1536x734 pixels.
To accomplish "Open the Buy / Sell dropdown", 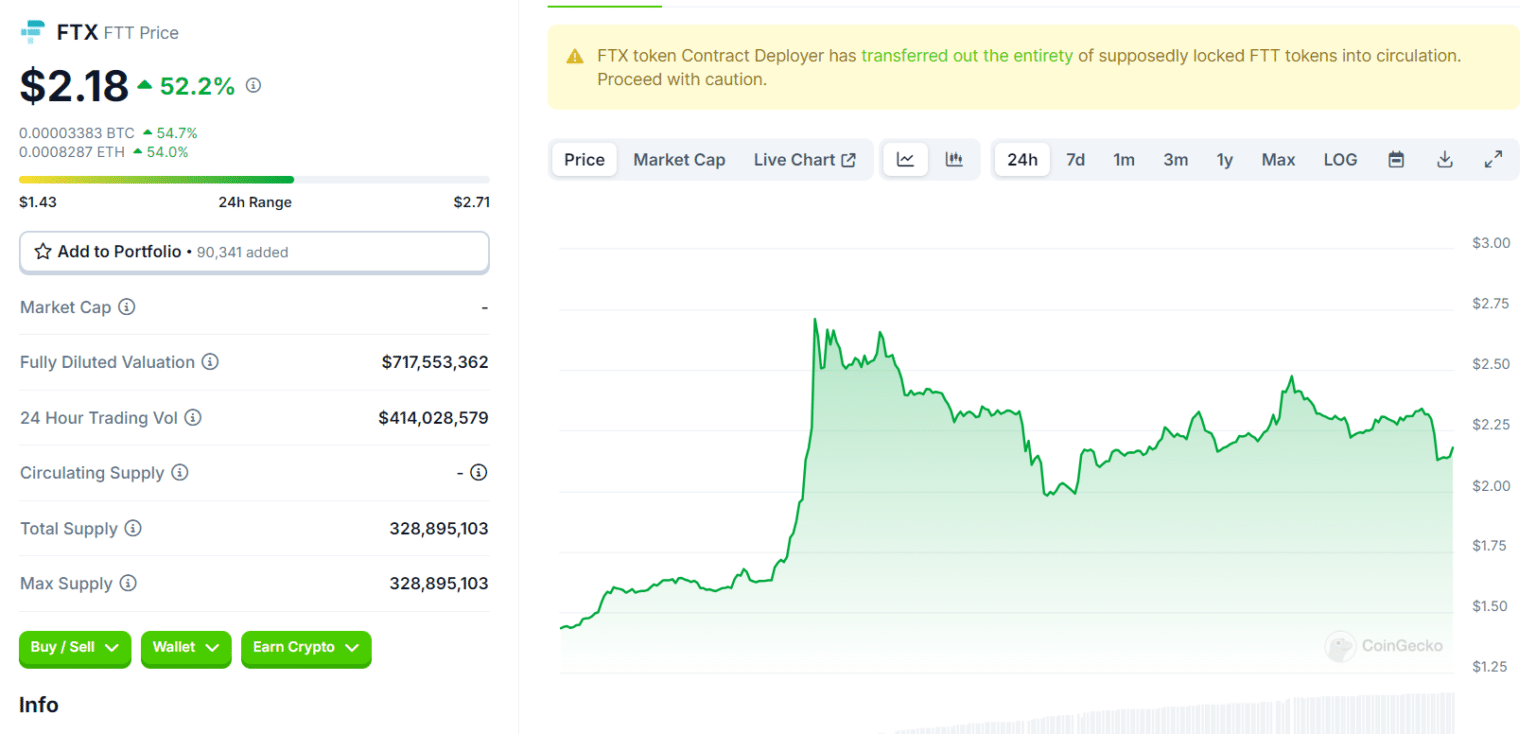I will (x=75, y=648).
